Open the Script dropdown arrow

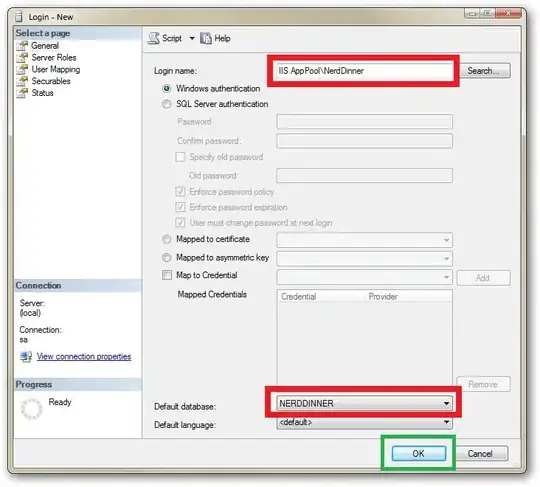(x=192, y=38)
